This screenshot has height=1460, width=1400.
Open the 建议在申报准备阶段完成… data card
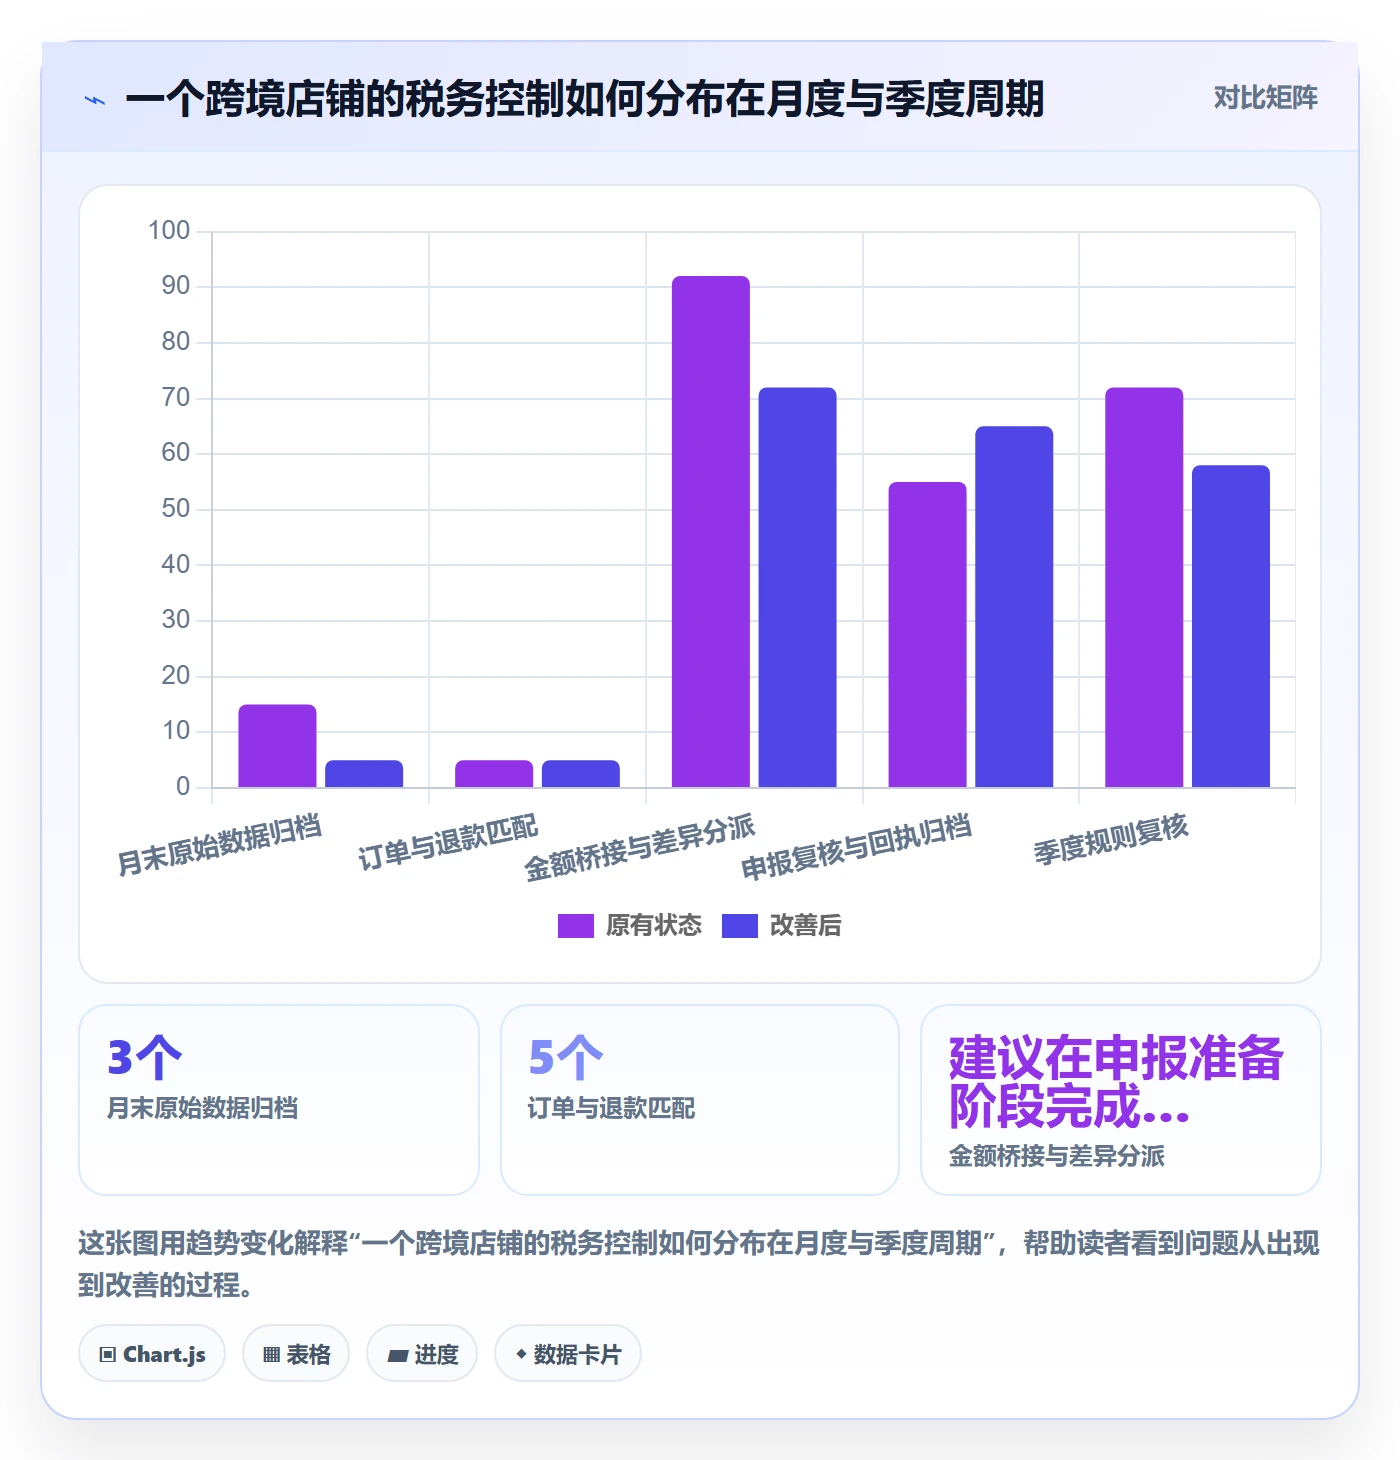(1121, 1100)
